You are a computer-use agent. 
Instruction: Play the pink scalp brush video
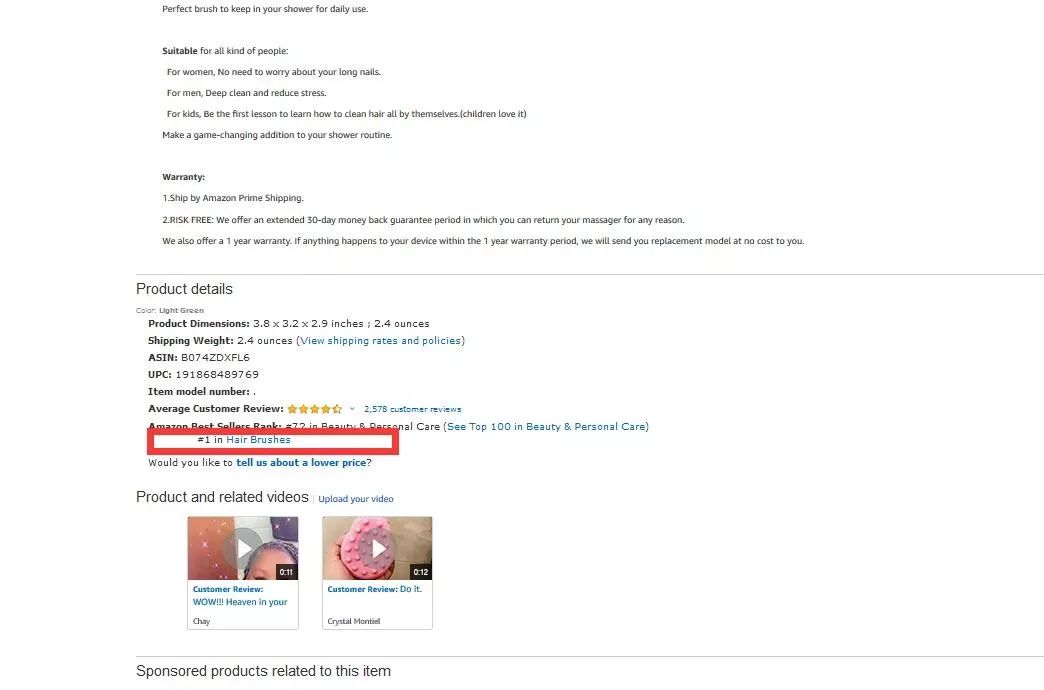point(378,548)
